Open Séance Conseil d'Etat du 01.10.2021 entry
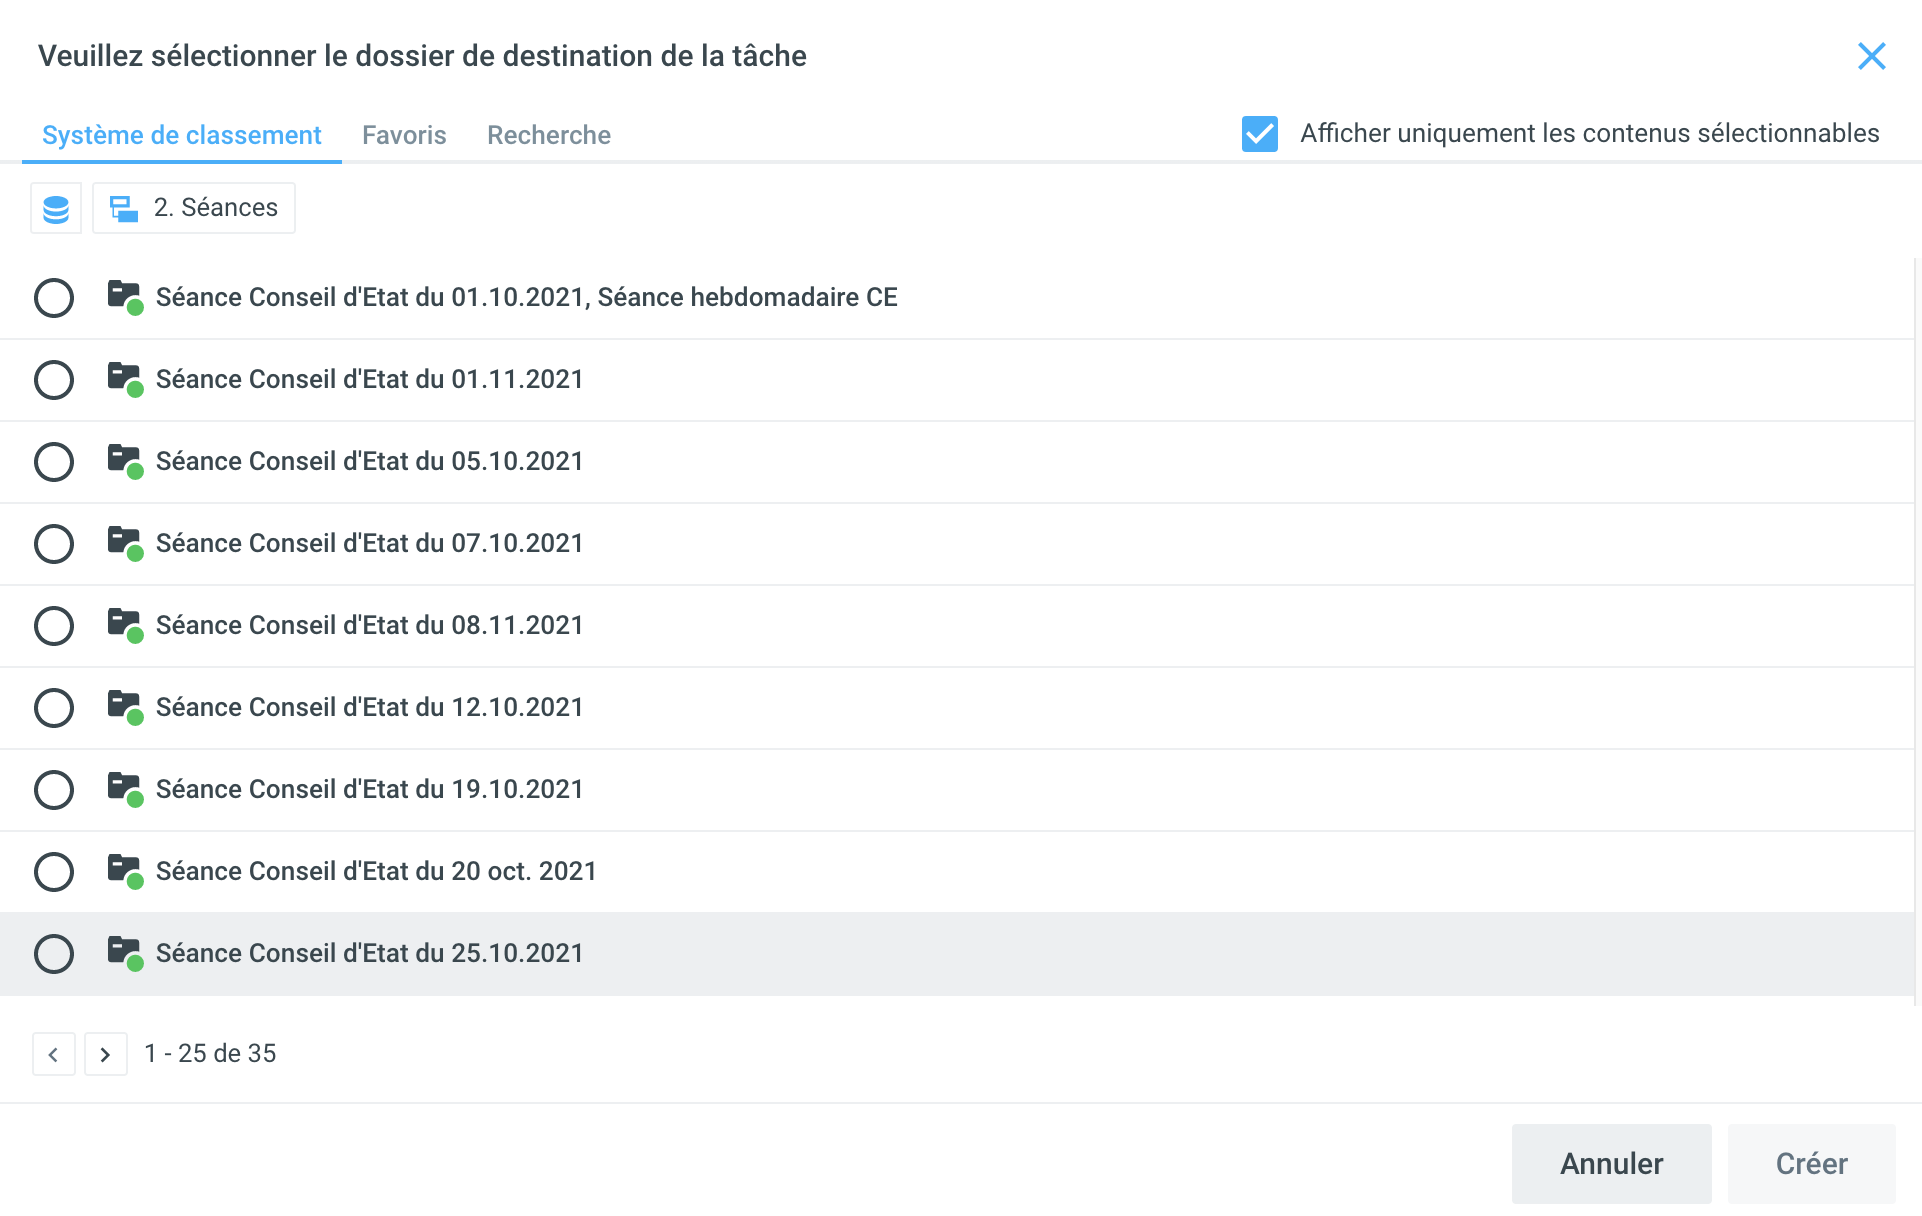The height and width of the screenshot is (1216, 1922). [526, 297]
